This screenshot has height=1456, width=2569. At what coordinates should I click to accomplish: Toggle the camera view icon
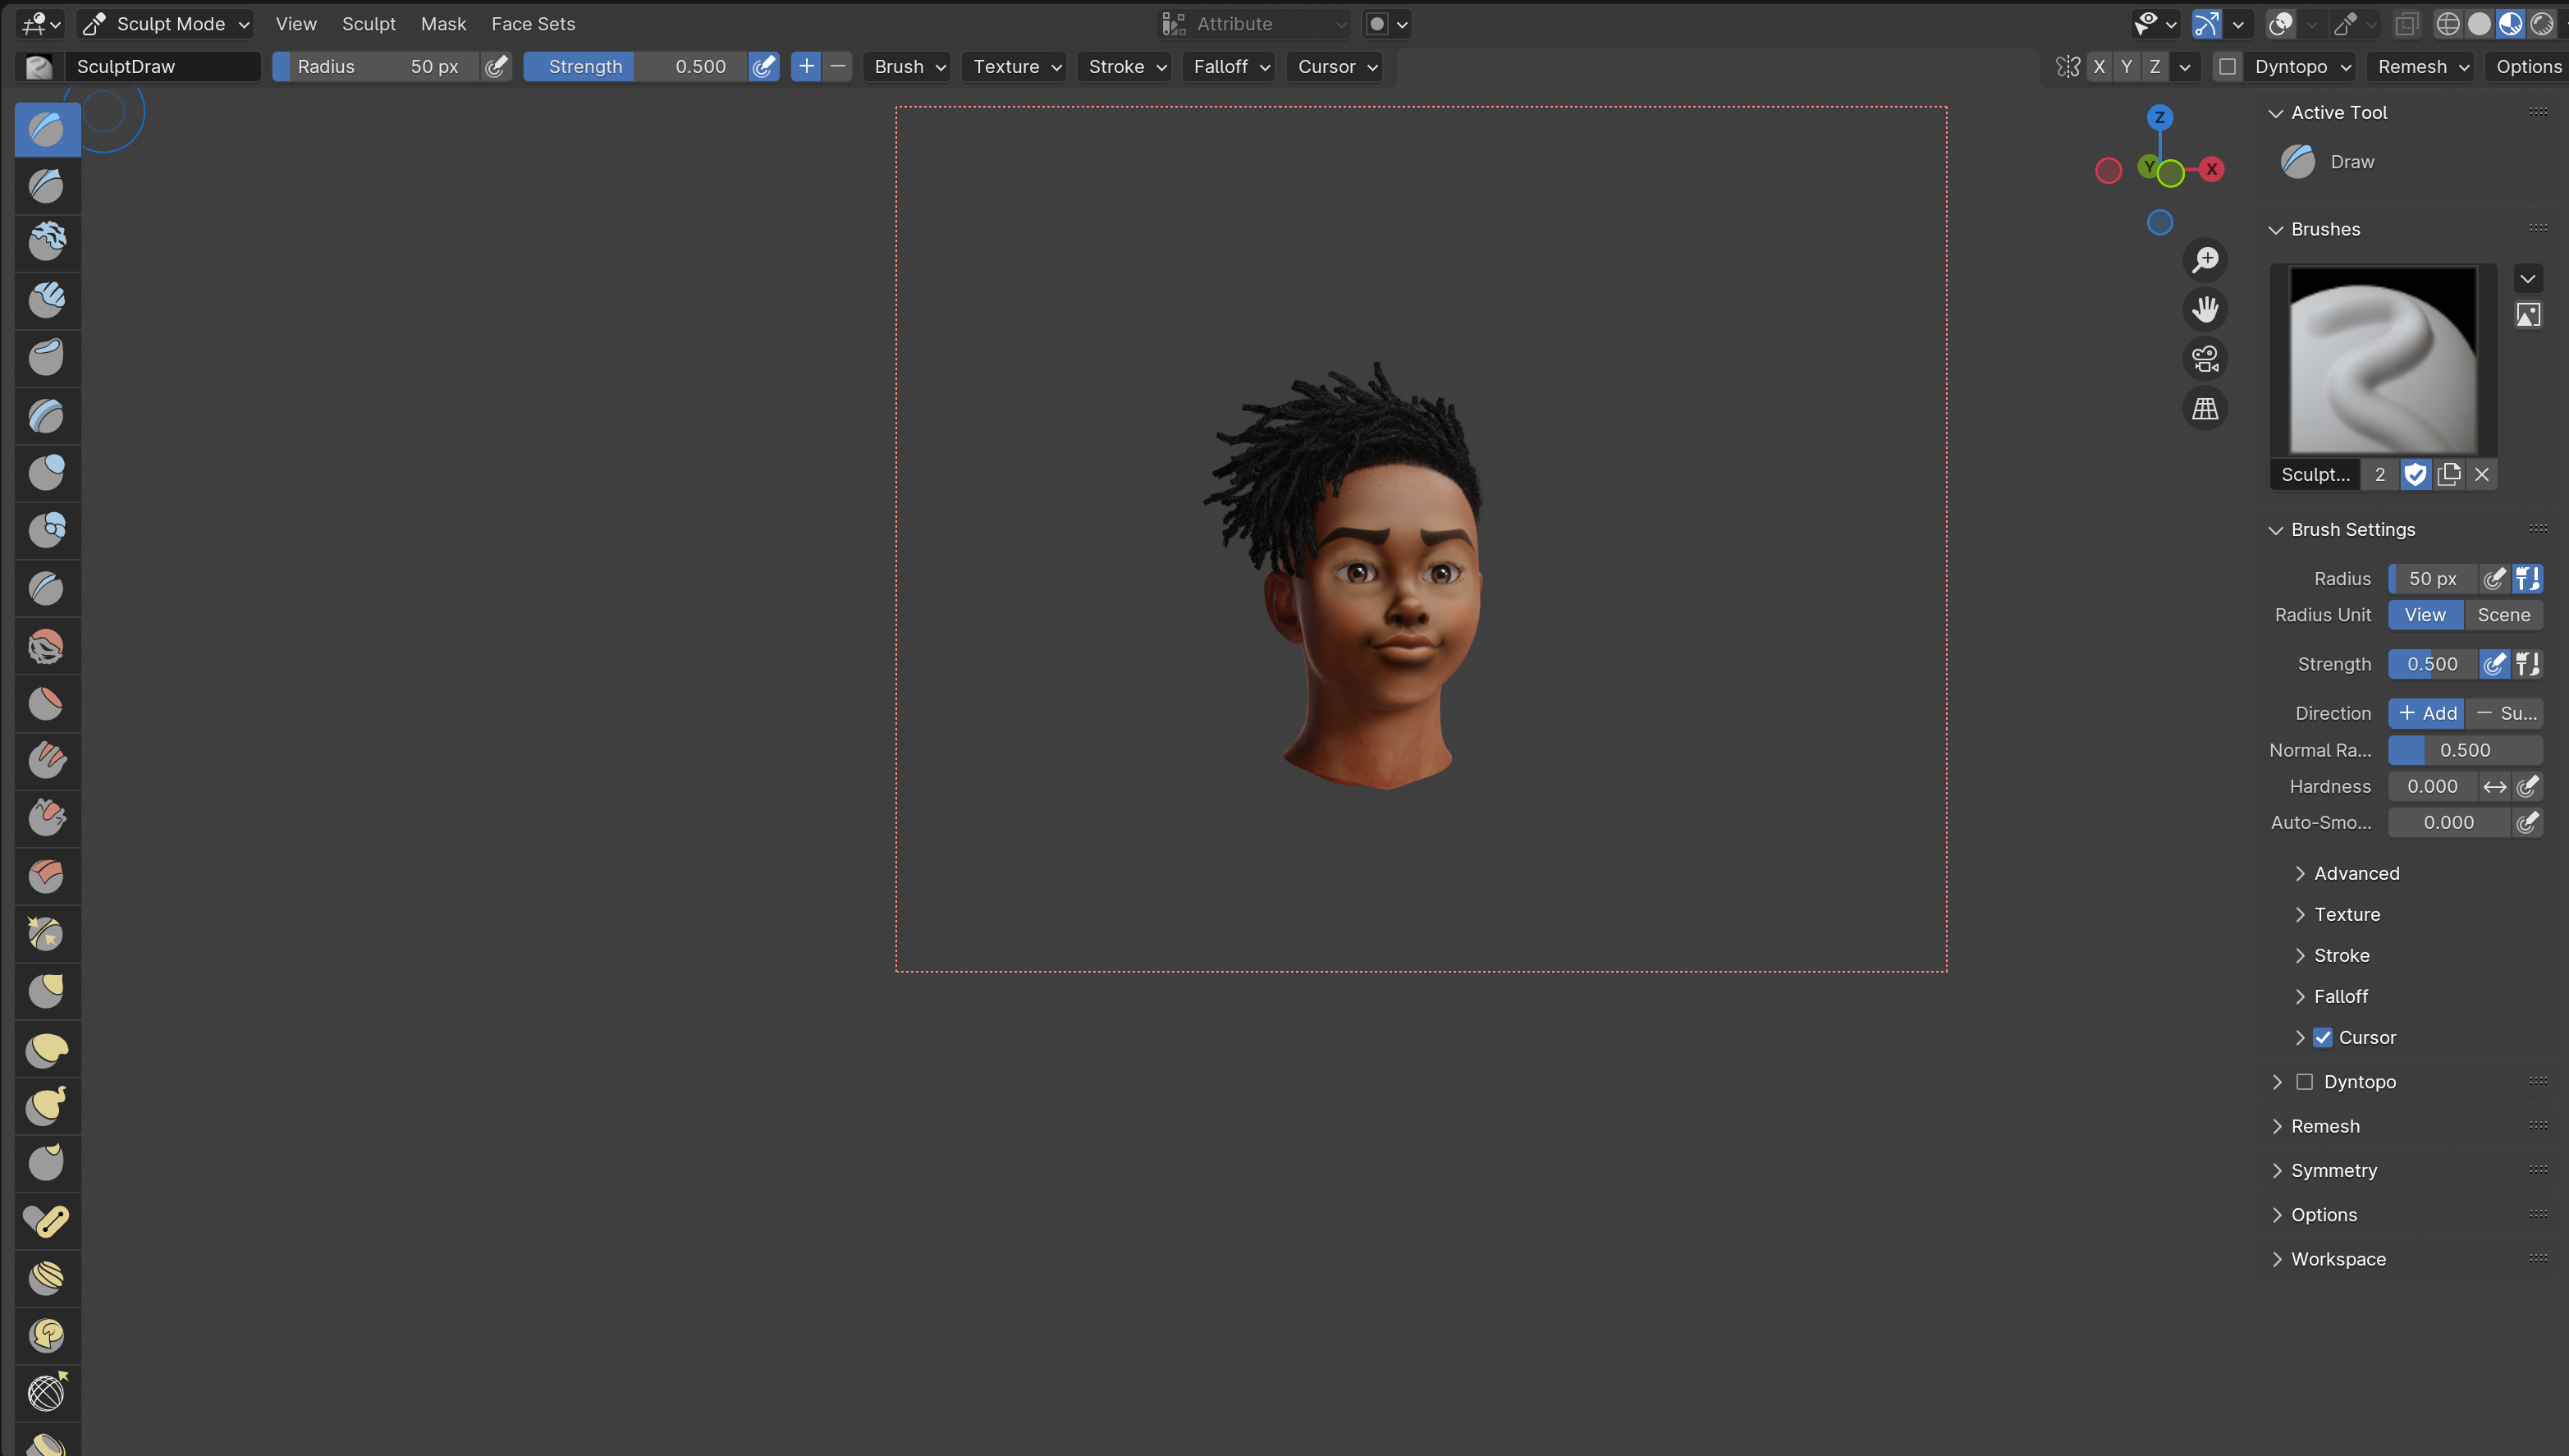point(2205,359)
